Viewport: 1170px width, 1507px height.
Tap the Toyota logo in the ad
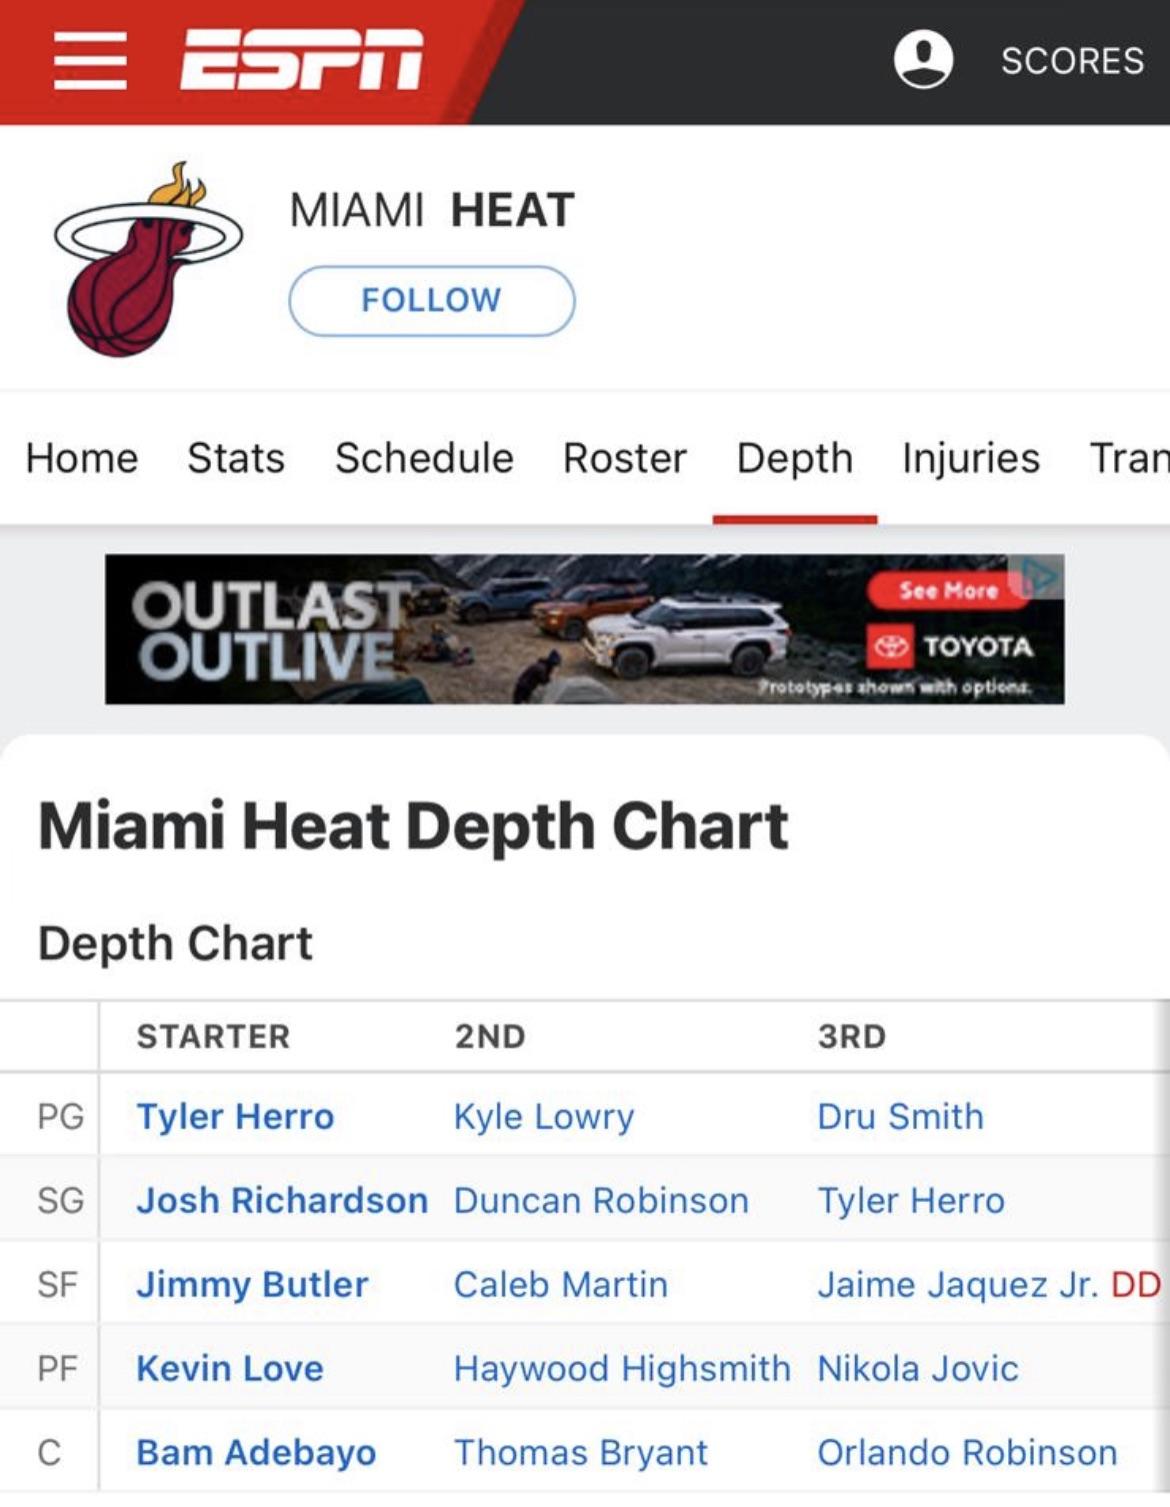[x=890, y=647]
